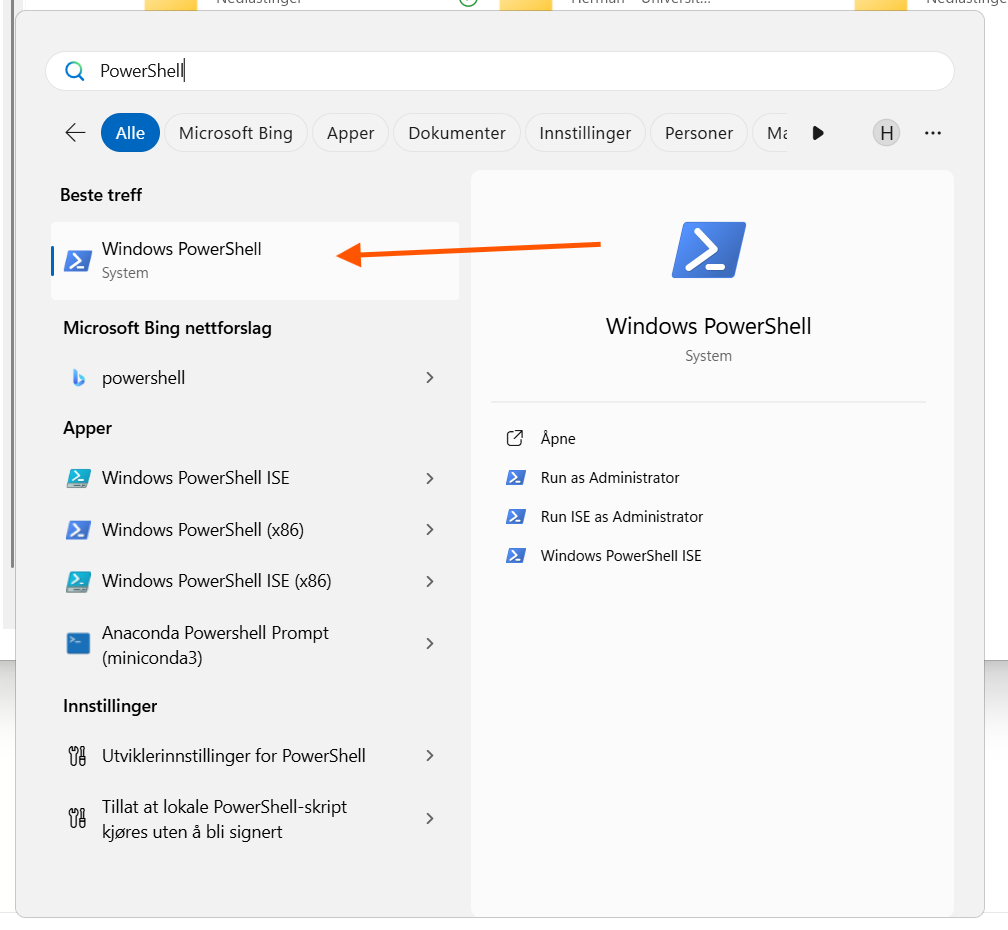Viewport: 1008px width, 930px height.
Task: Expand Tillat at lokale PowerShell-skript options
Action: tap(429, 818)
